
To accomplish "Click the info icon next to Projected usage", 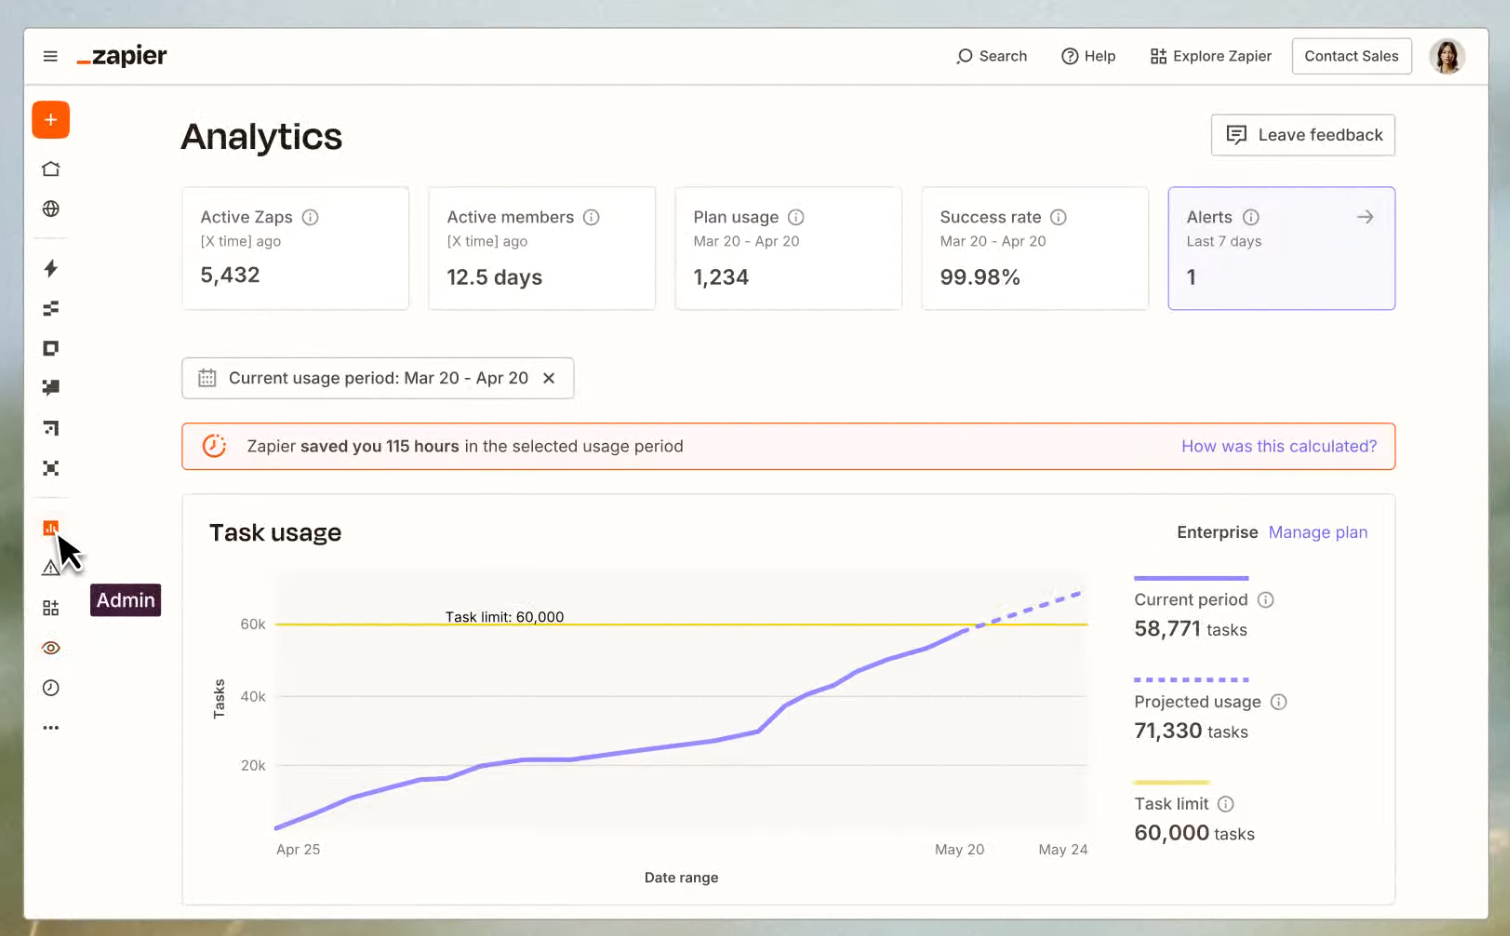I will [1279, 702].
